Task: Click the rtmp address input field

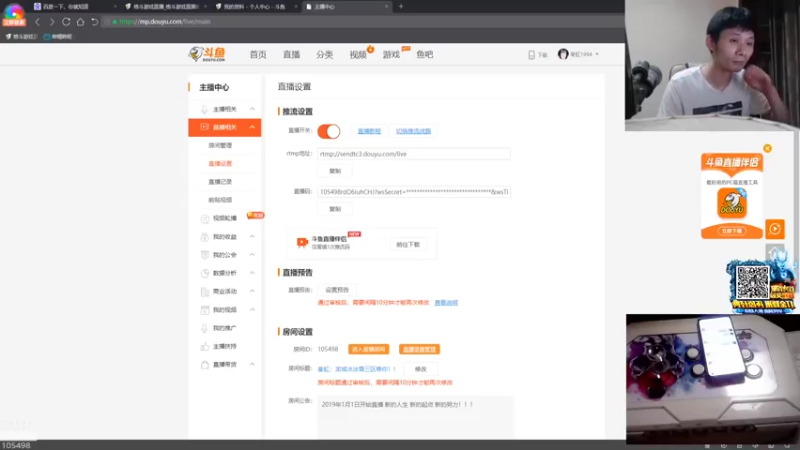Action: click(414, 154)
